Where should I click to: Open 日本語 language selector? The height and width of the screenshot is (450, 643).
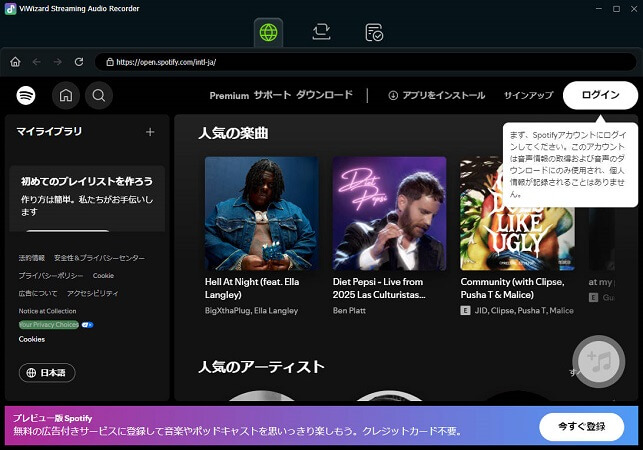(x=47, y=372)
